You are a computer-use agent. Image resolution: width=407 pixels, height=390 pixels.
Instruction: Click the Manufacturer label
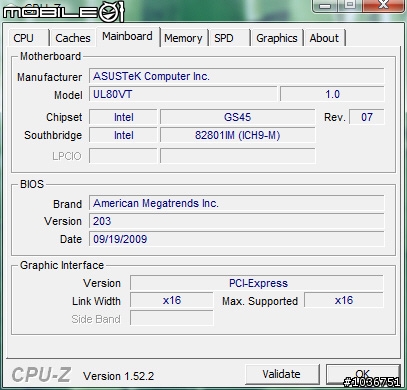point(50,77)
